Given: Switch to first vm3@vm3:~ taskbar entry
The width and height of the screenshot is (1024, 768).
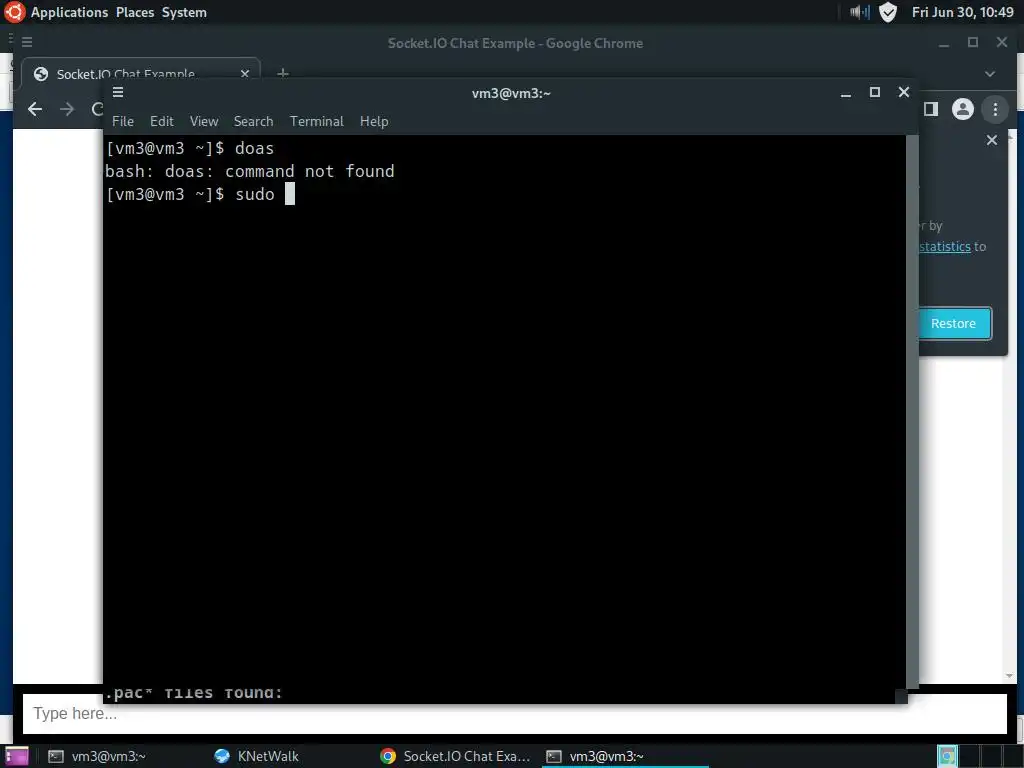Looking at the screenshot, I should click(97, 756).
